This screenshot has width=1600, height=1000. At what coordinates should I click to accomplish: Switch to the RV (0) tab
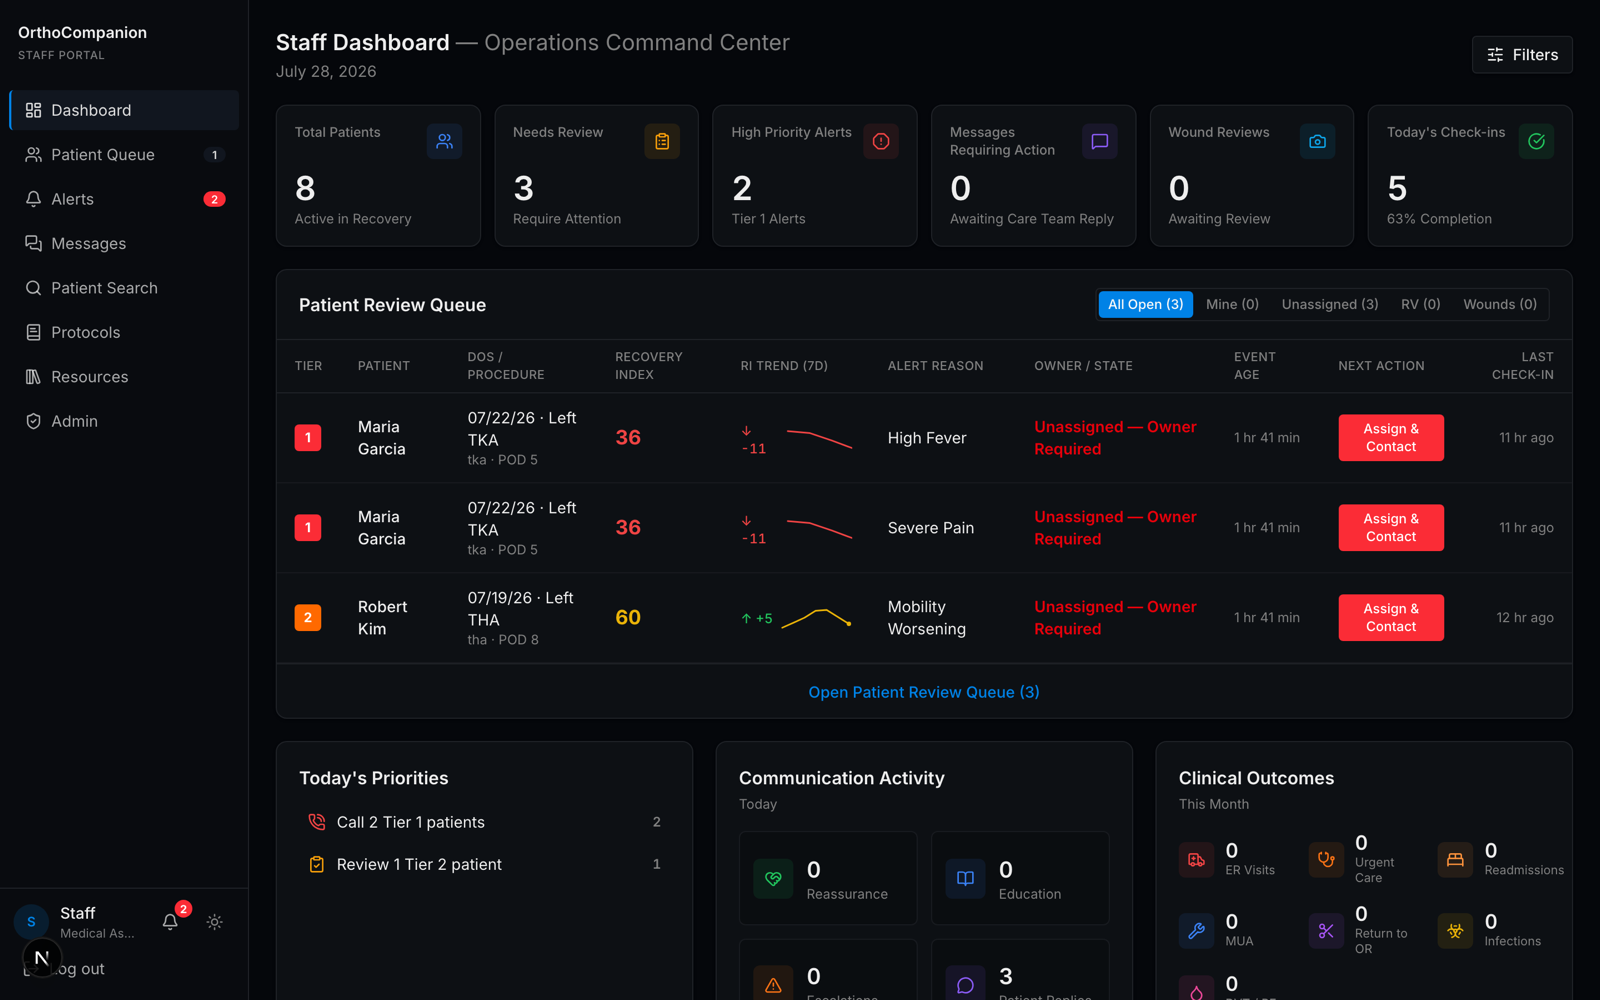[x=1420, y=304]
